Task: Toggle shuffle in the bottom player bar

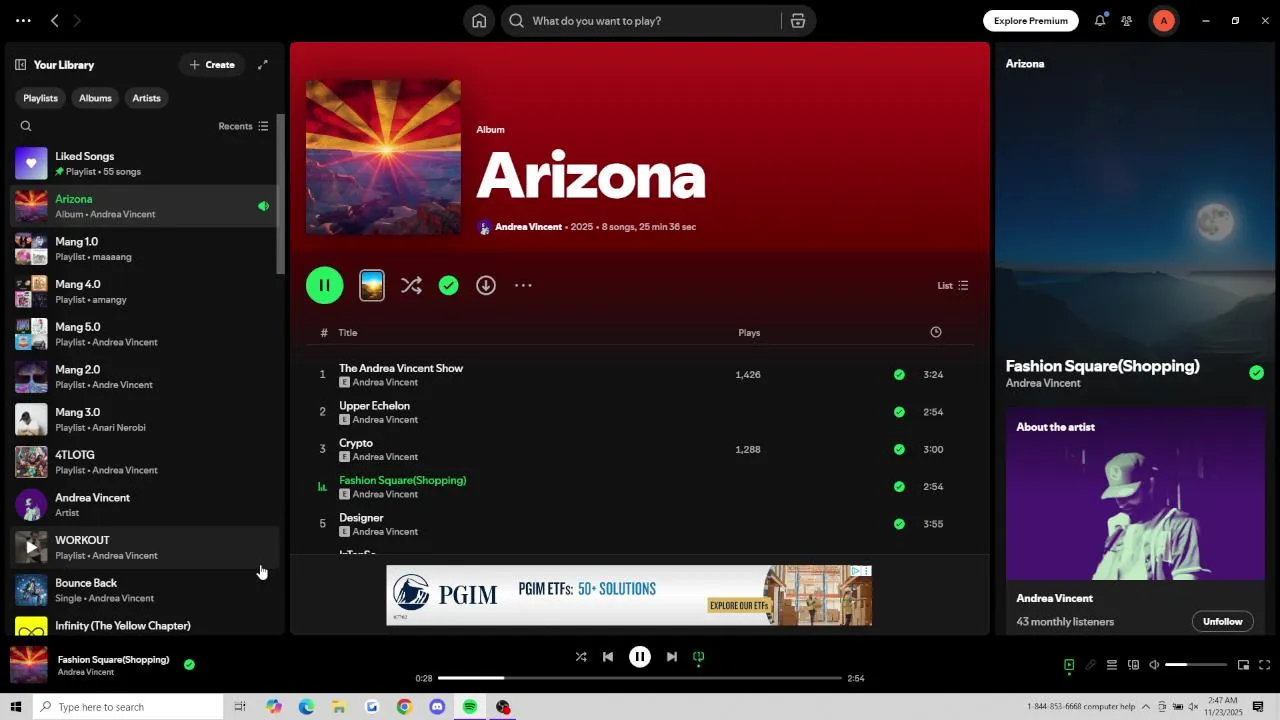Action: [x=581, y=657]
